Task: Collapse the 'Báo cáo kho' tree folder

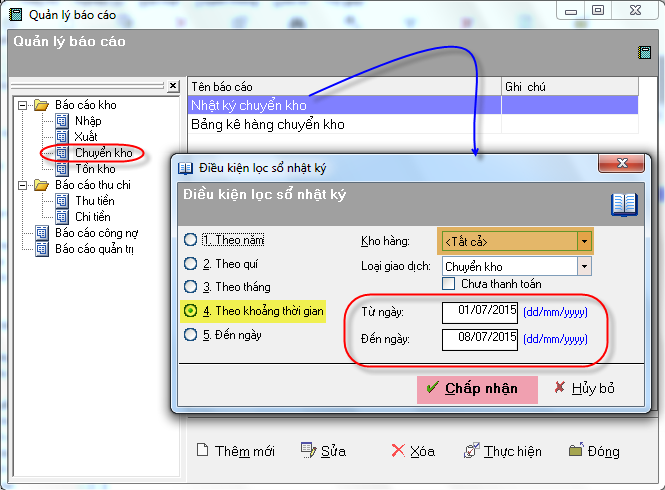Action: tap(24, 105)
